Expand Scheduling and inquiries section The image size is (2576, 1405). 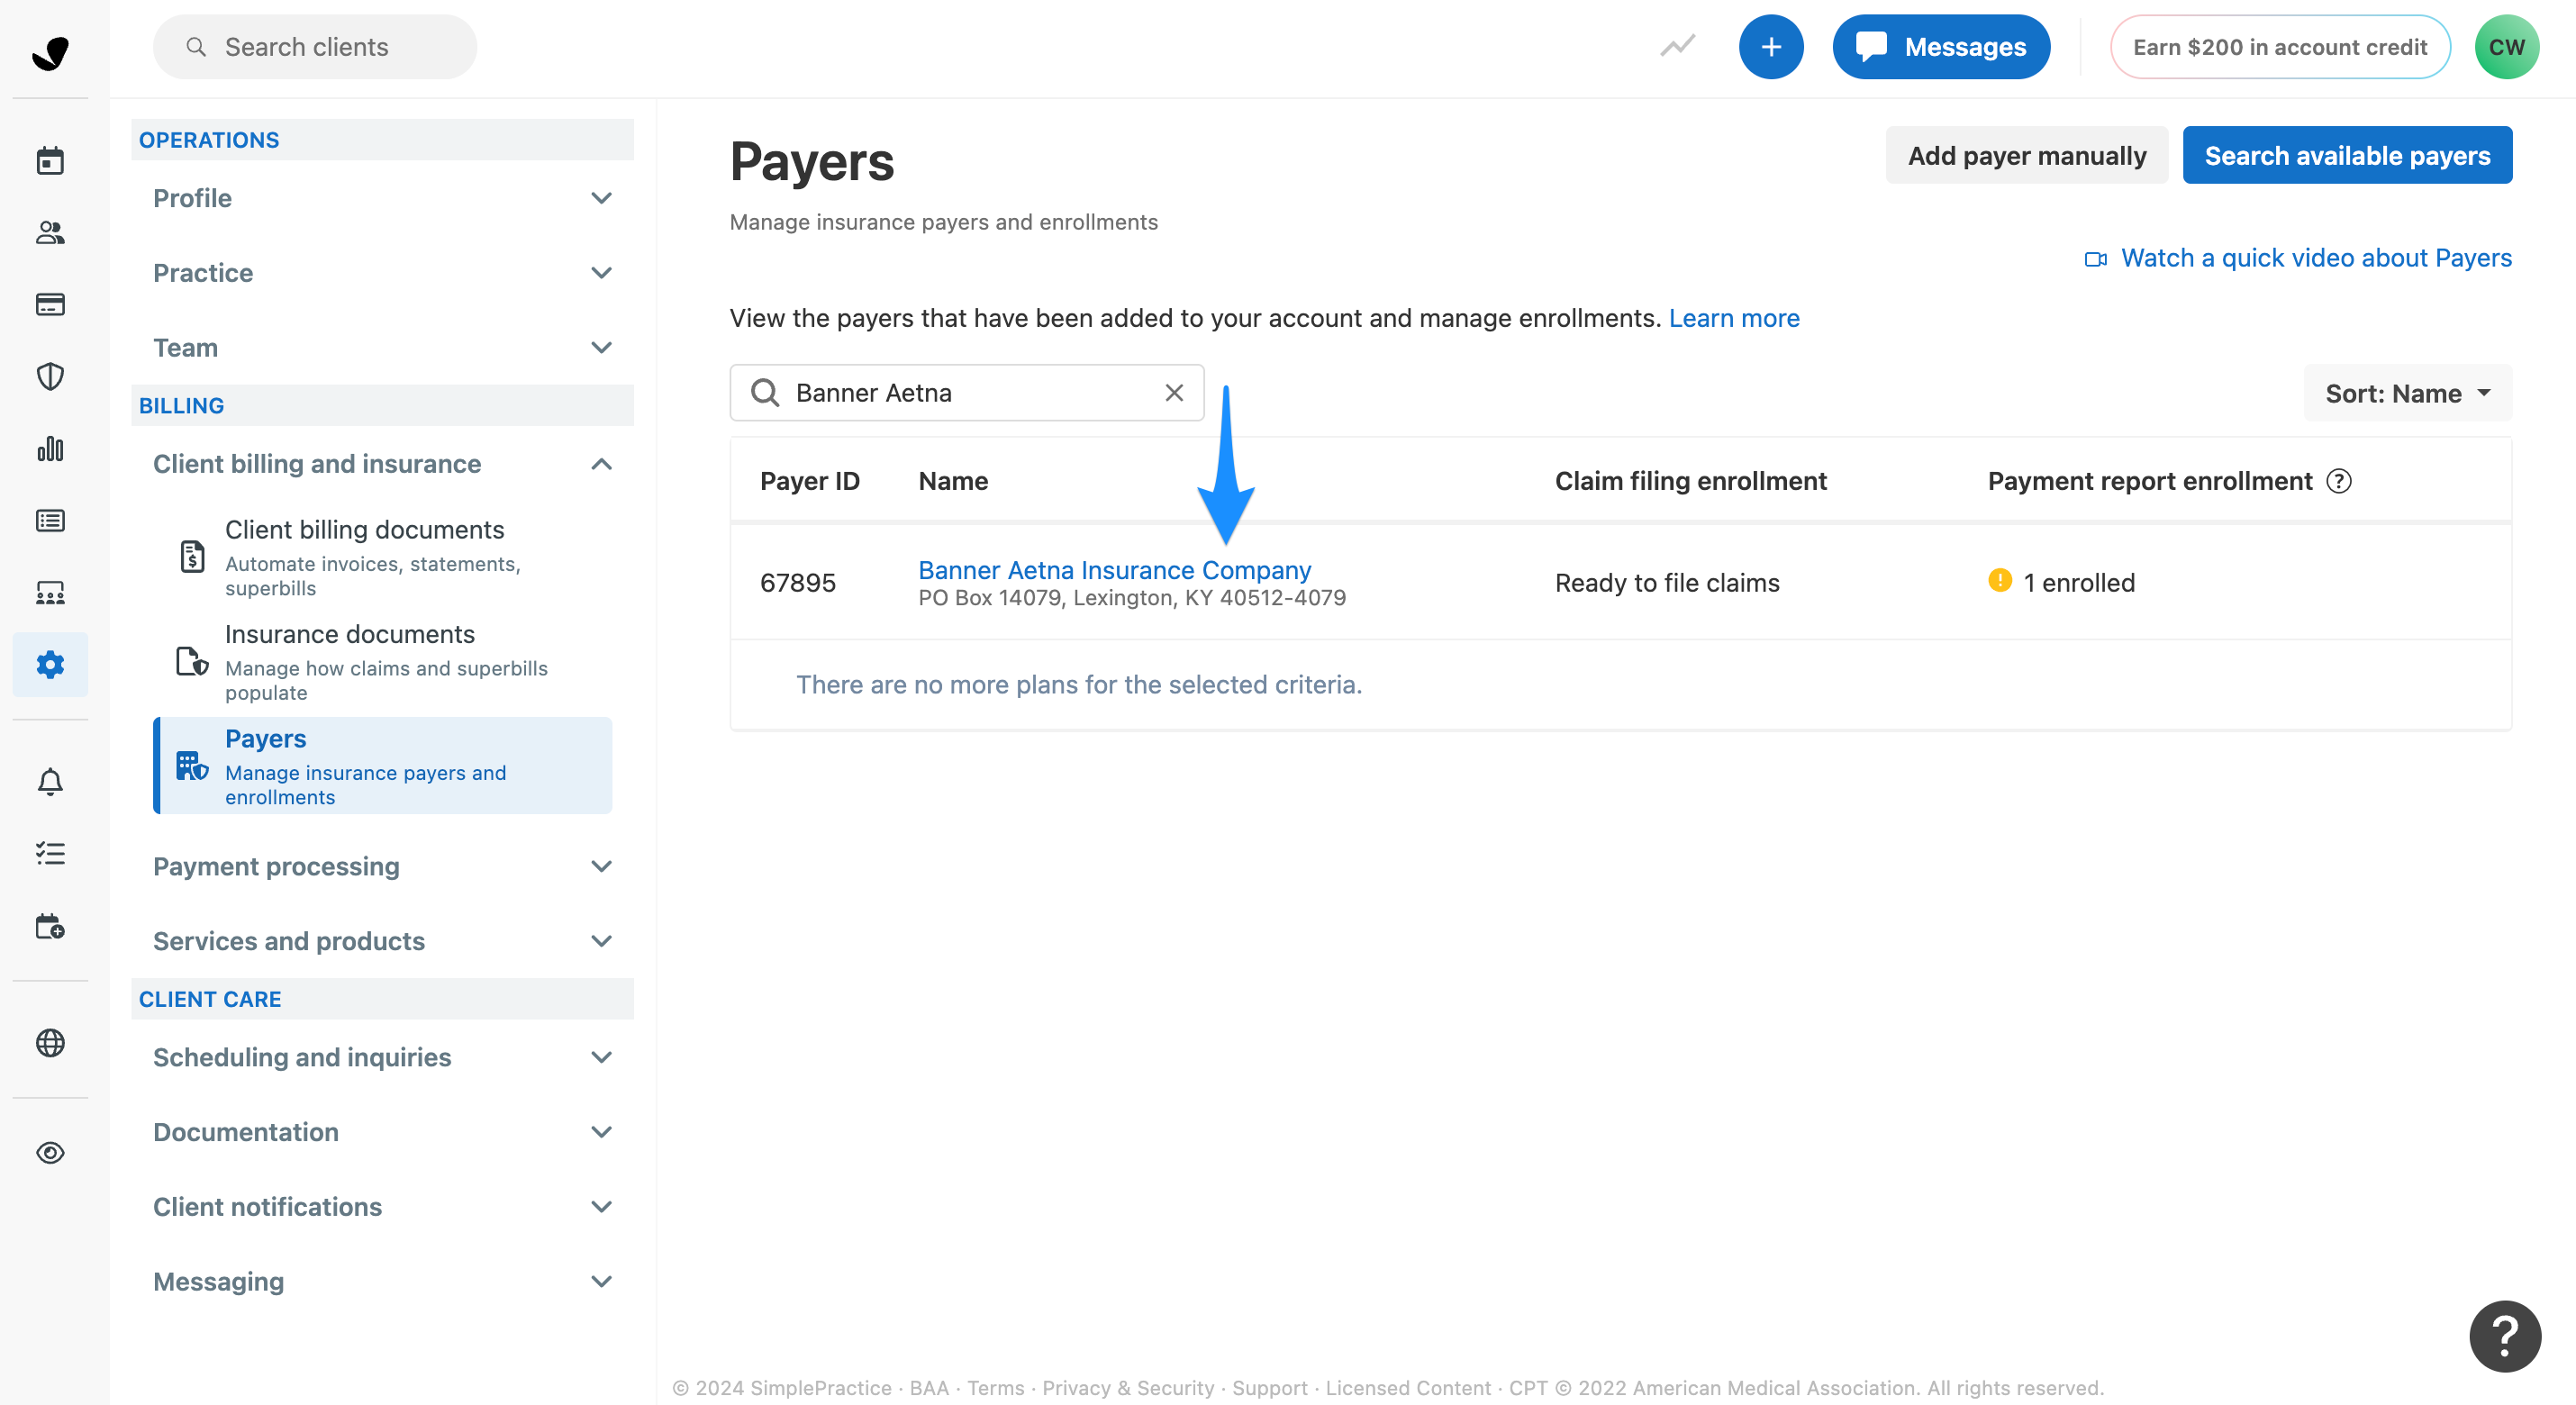pyautogui.click(x=382, y=1057)
